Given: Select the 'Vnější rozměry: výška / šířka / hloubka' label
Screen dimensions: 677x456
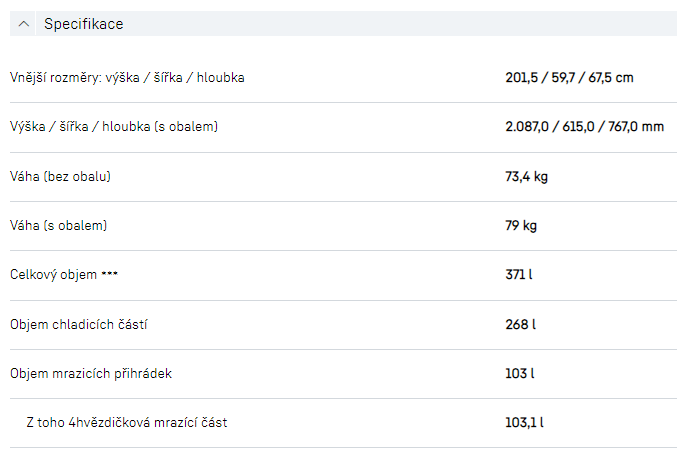Looking at the screenshot, I should click(127, 78).
